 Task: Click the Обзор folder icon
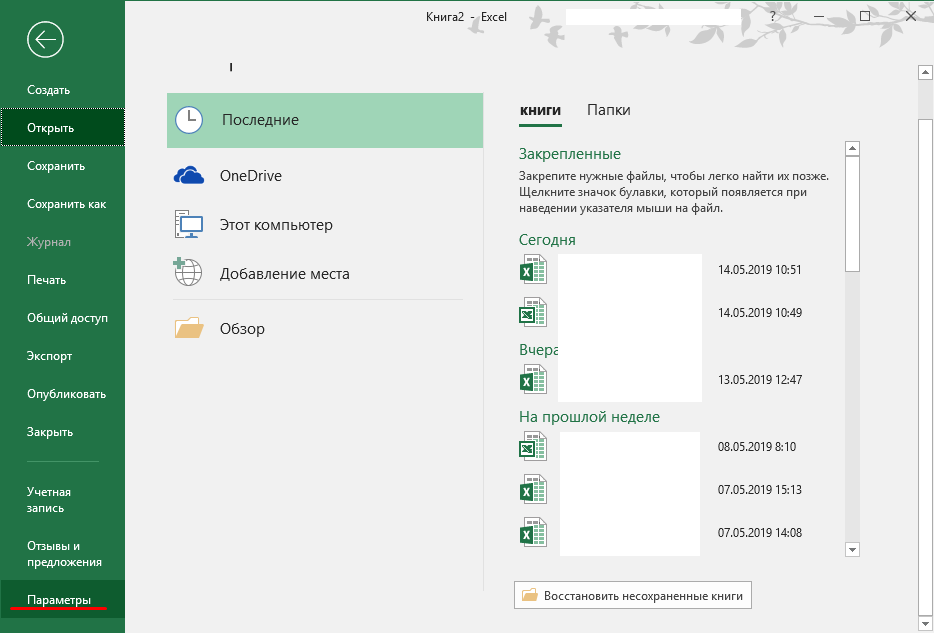click(189, 328)
